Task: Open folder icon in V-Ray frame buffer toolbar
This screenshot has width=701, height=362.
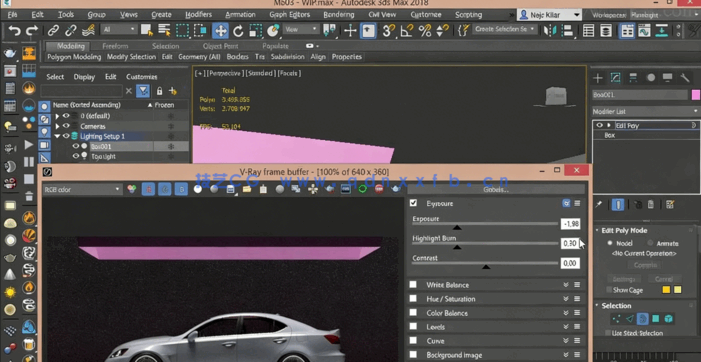Action: coord(247,189)
